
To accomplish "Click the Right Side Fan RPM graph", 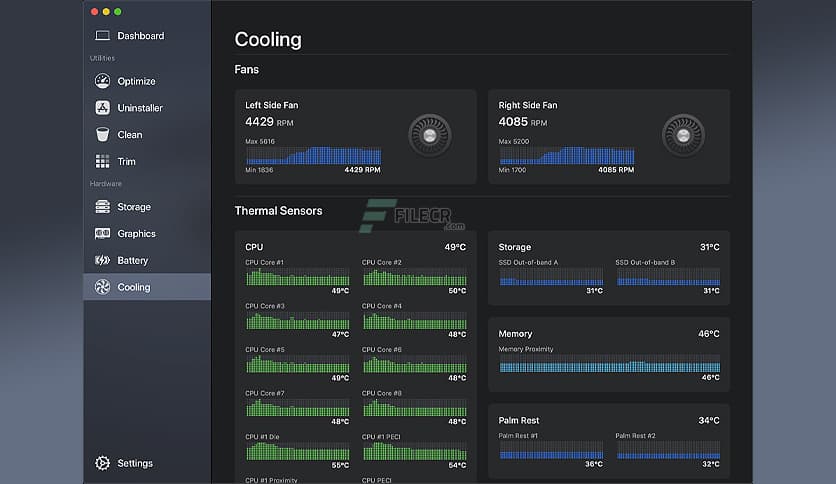I will pos(566,156).
